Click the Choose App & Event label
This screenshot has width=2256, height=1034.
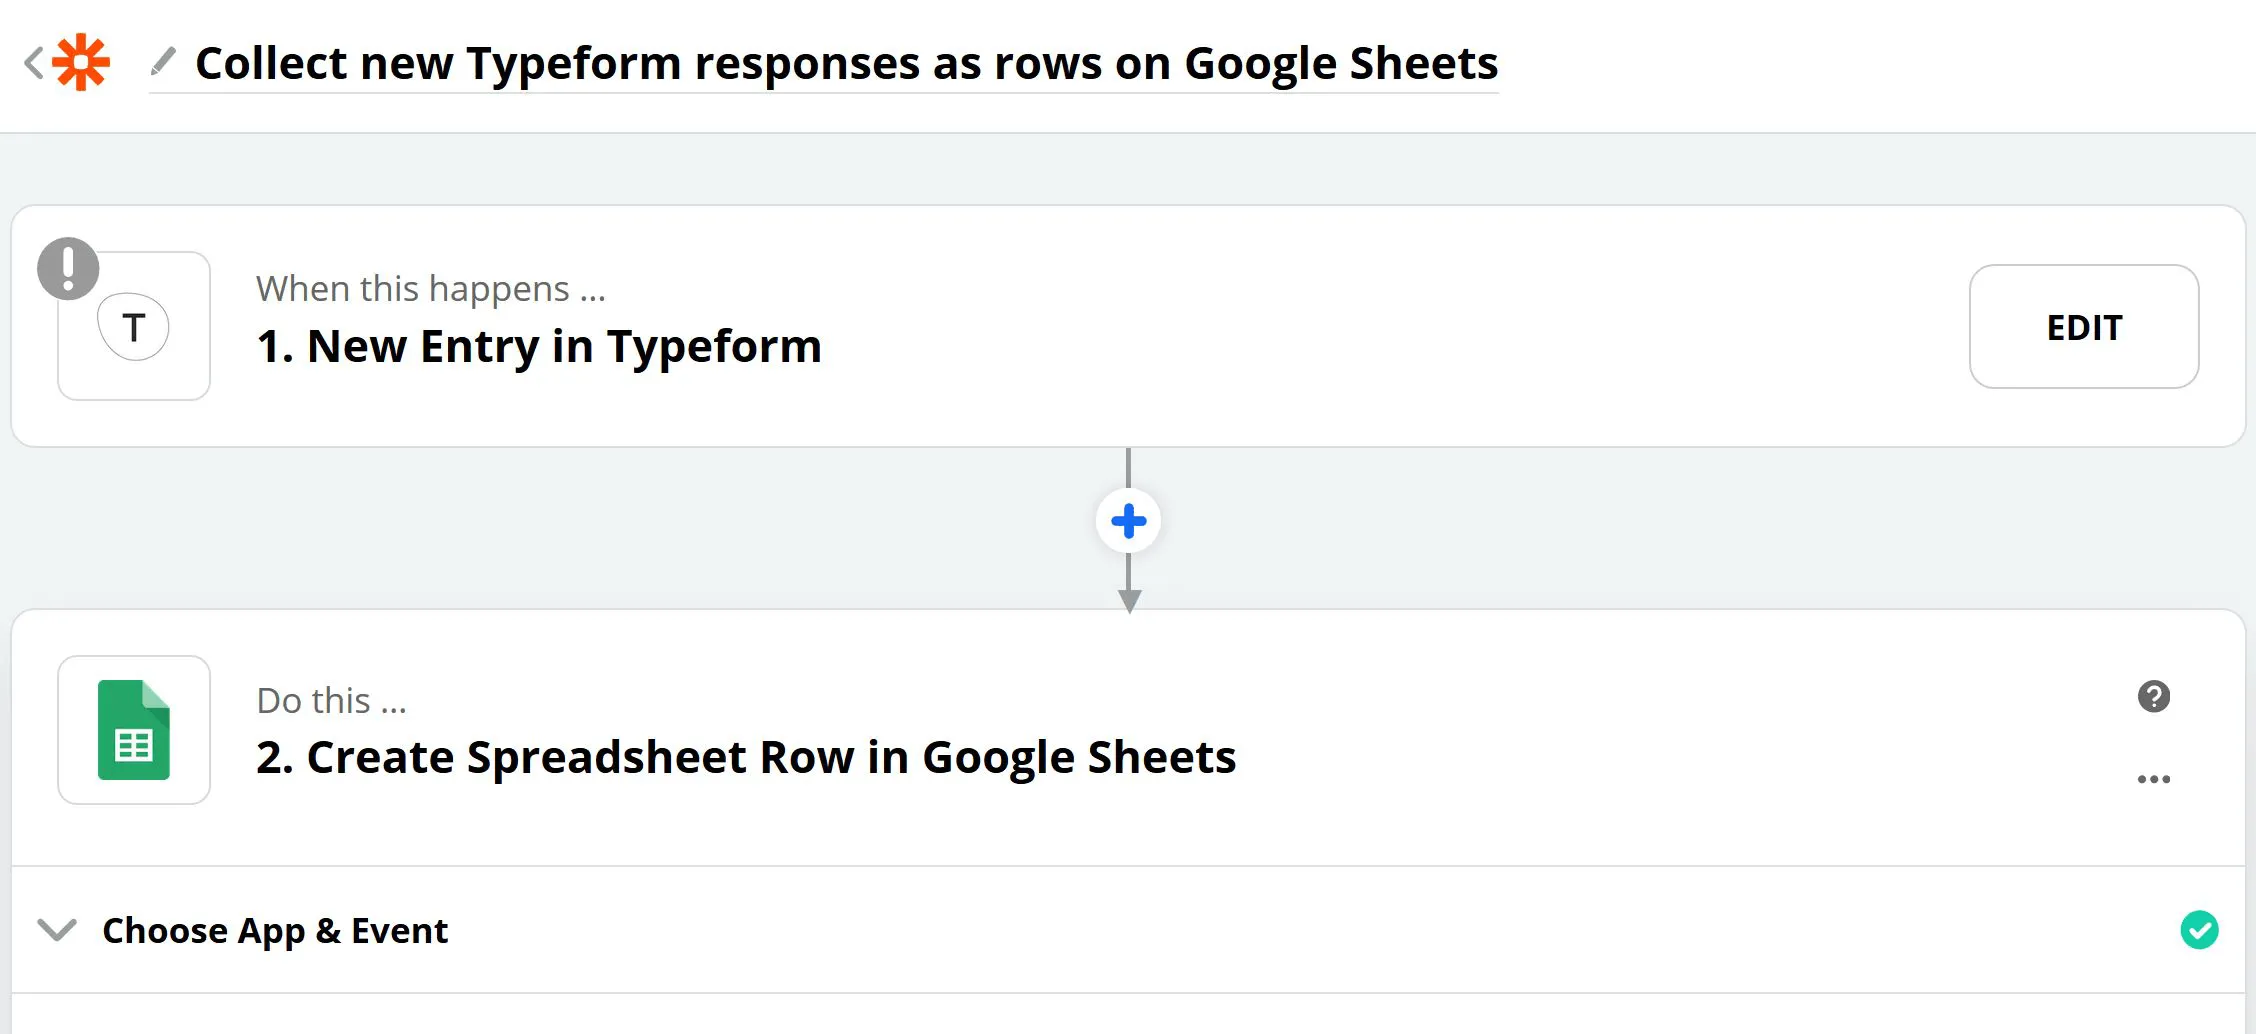[274, 931]
